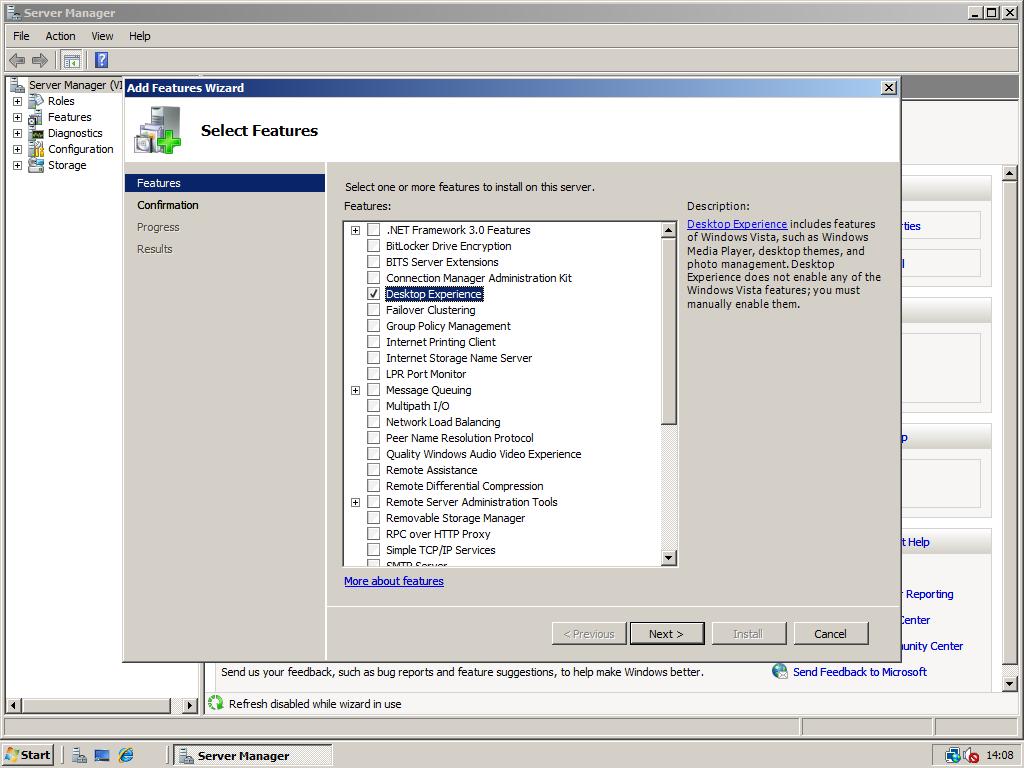Select the Diagnostics icon in the tree
The height and width of the screenshot is (768, 1024).
[36, 133]
